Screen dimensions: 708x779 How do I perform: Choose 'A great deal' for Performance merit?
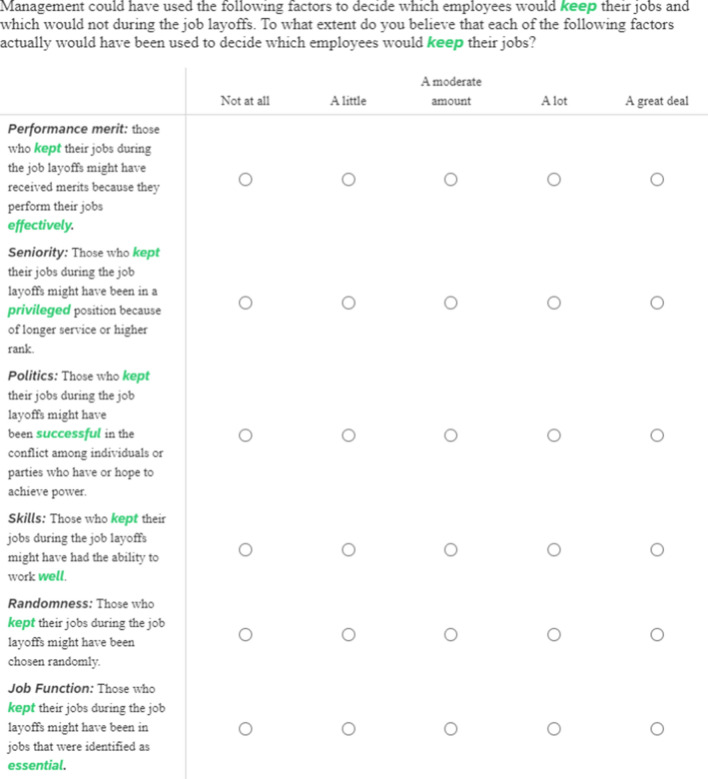pyautogui.click(x=656, y=179)
